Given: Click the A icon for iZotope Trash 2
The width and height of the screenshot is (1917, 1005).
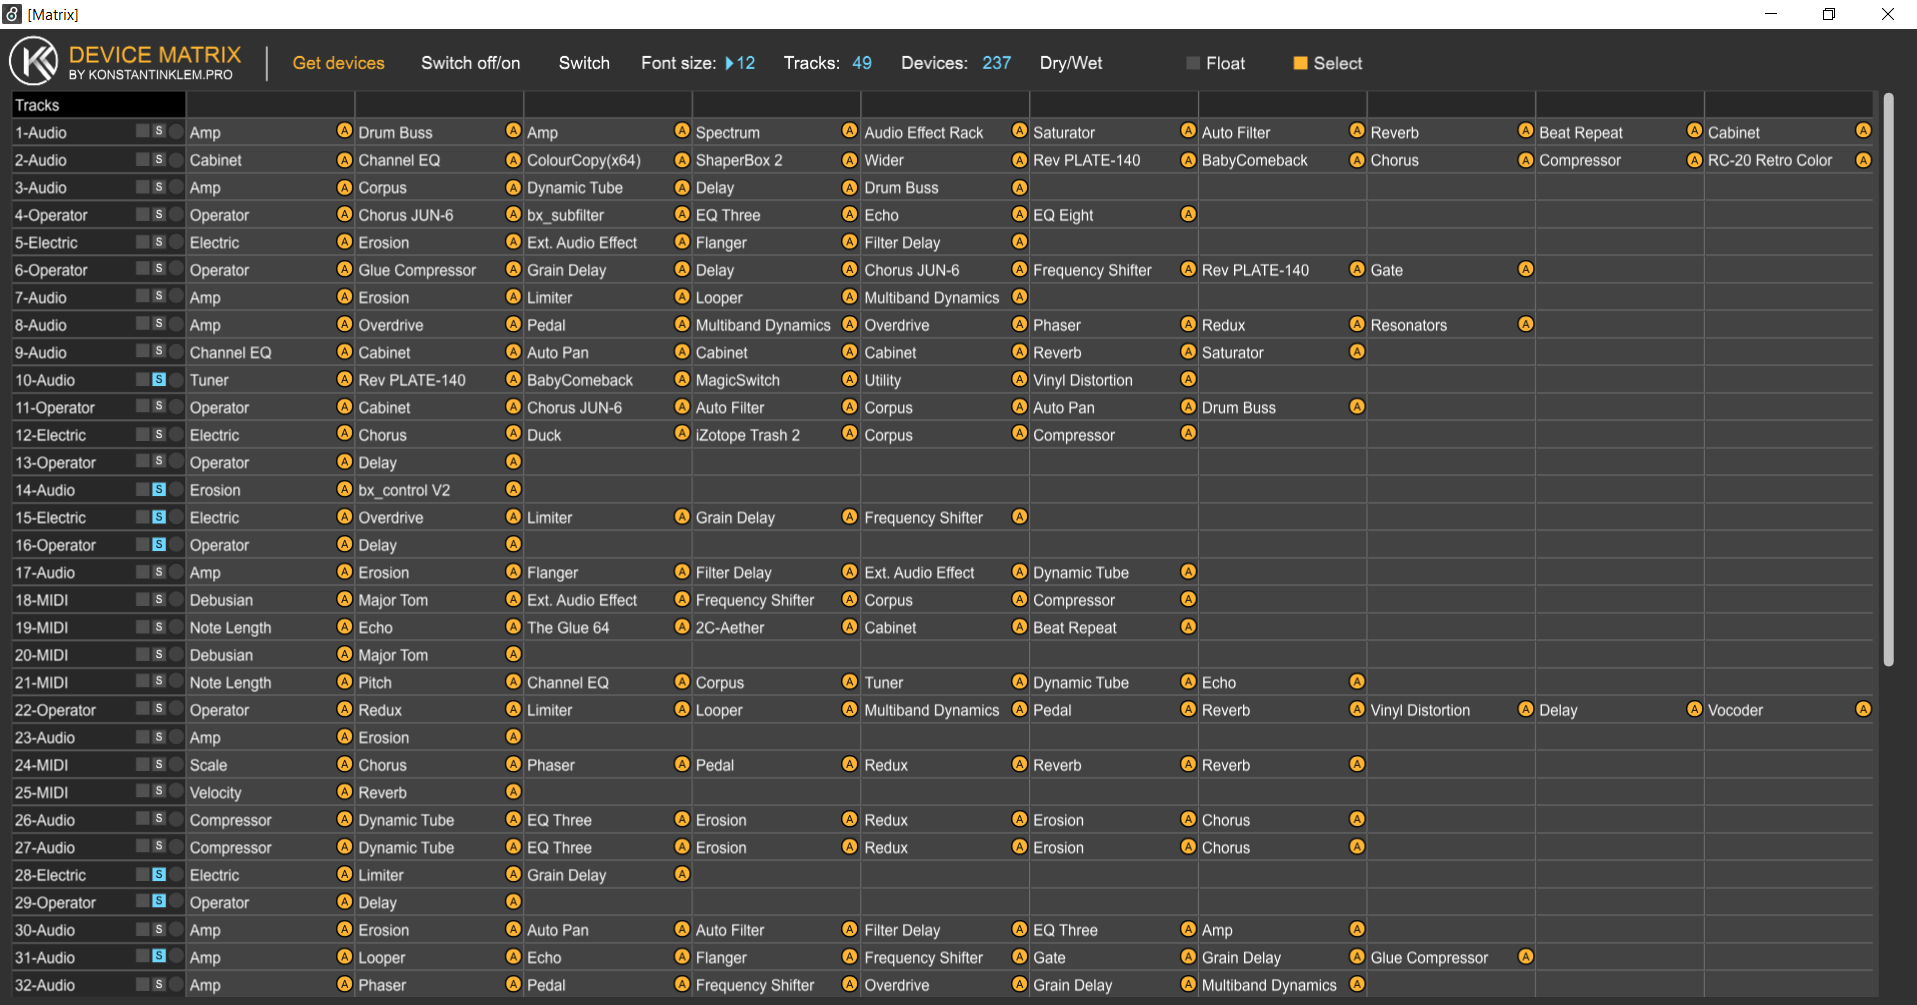Looking at the screenshot, I should click(x=849, y=434).
